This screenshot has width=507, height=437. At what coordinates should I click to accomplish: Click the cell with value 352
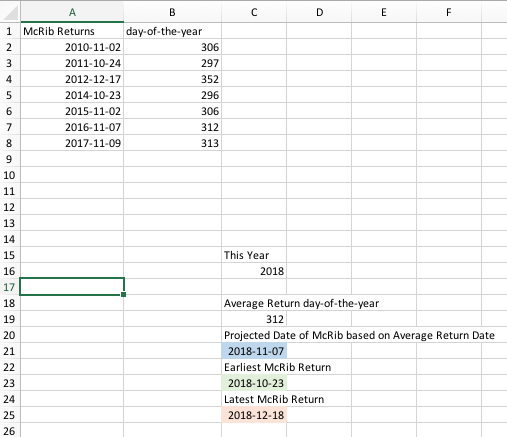(172, 79)
